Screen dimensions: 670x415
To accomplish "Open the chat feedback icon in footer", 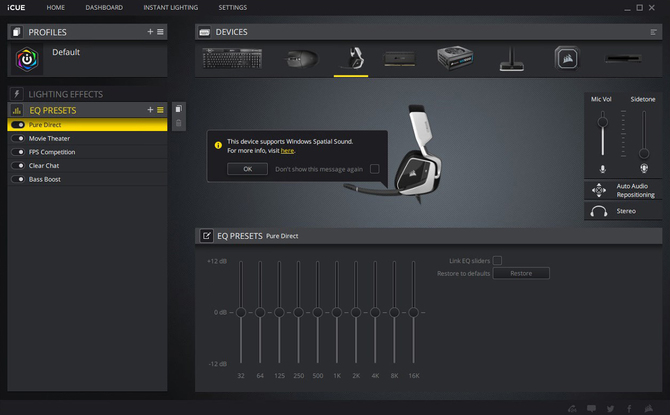I will 591,409.
